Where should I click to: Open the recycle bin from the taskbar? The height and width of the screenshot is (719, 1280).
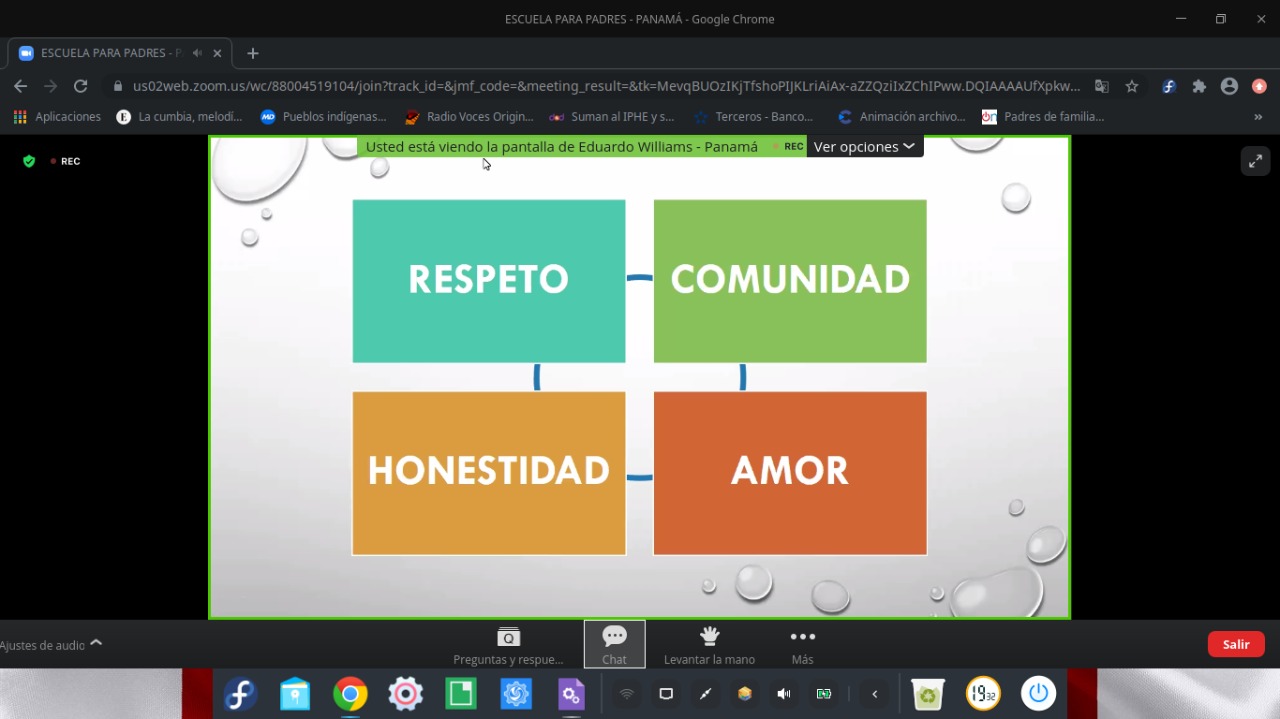[927, 693]
